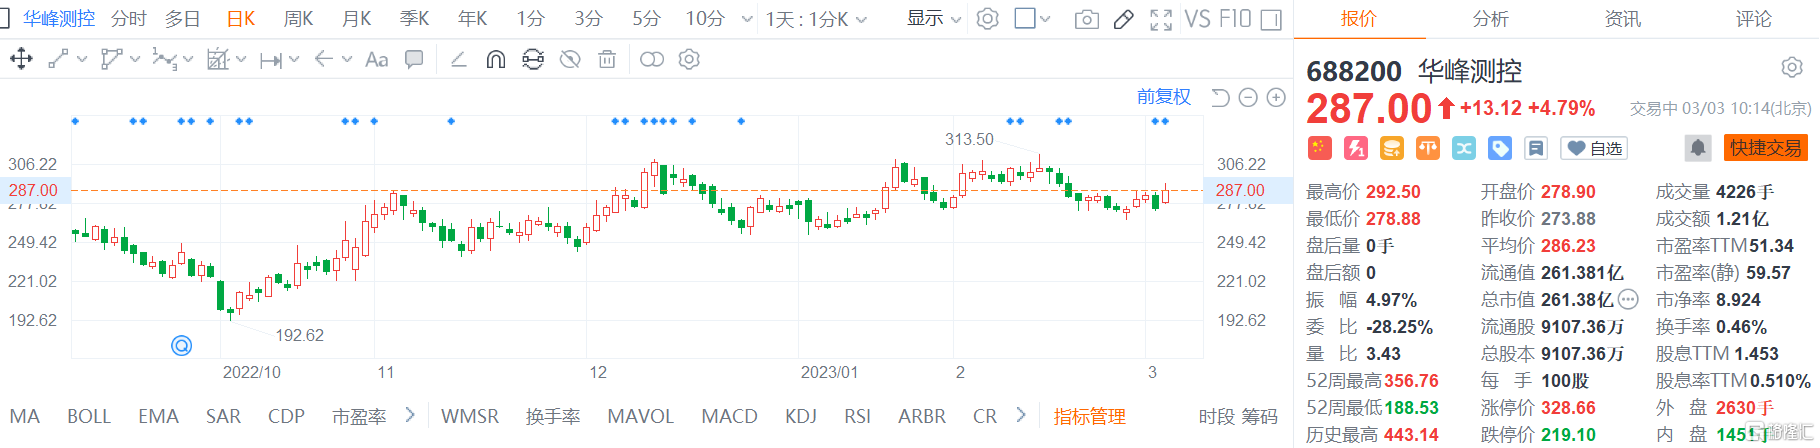Choose the drawing pencil line style

point(459,60)
